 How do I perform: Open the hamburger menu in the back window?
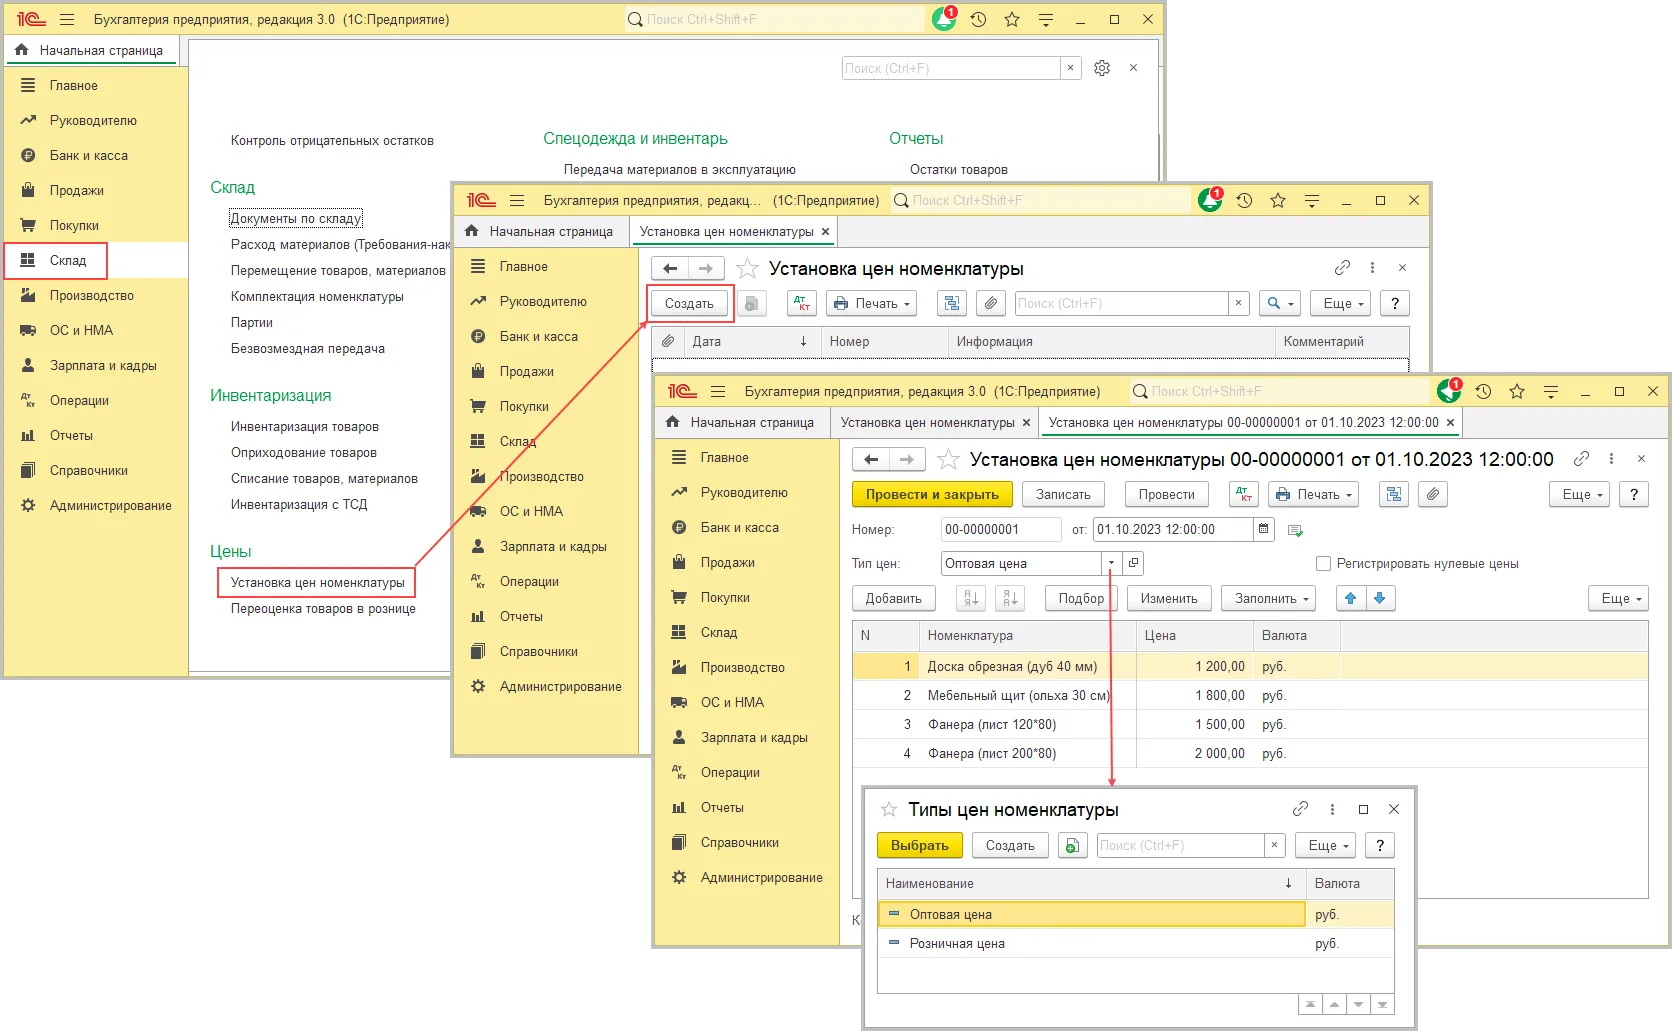click(x=67, y=19)
